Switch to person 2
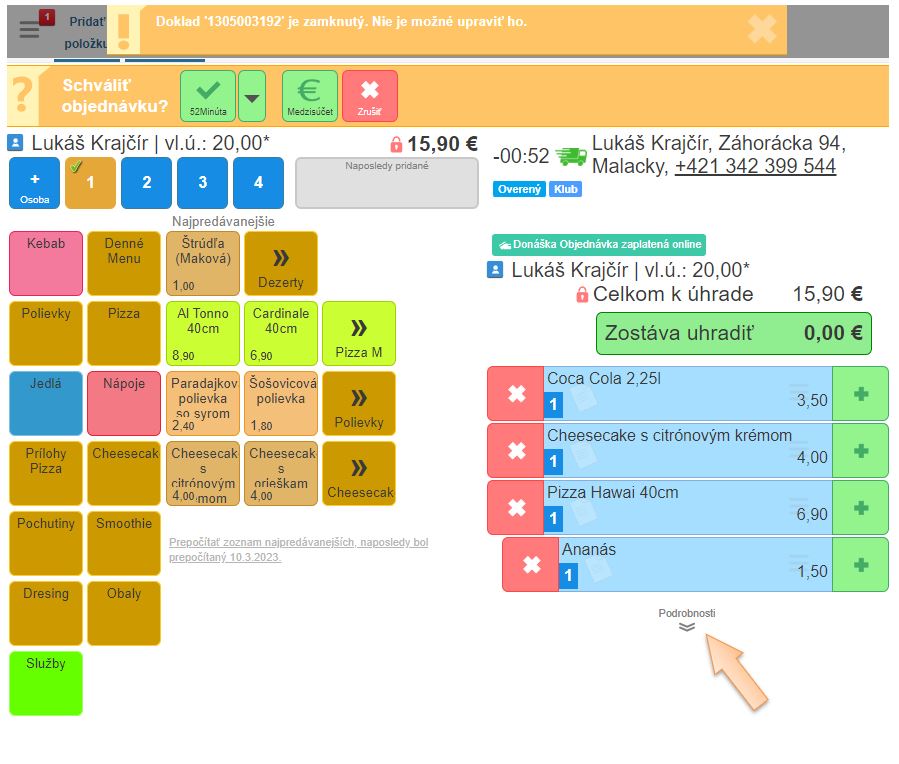899x764 pixels. [146, 183]
